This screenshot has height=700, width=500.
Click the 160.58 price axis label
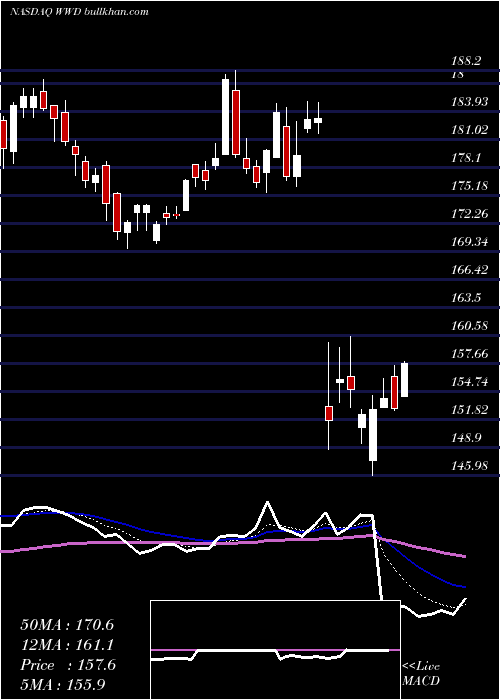pyautogui.click(x=470, y=326)
